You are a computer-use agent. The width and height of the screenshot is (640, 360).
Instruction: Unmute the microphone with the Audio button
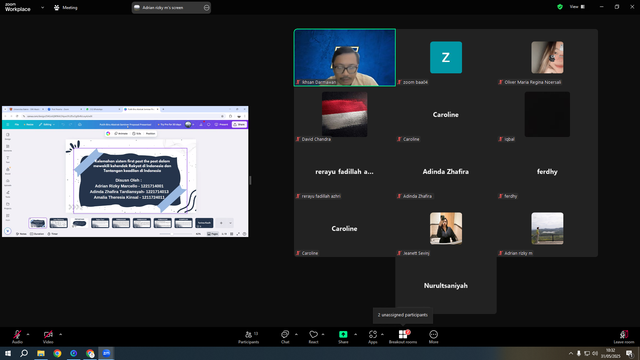17,337
